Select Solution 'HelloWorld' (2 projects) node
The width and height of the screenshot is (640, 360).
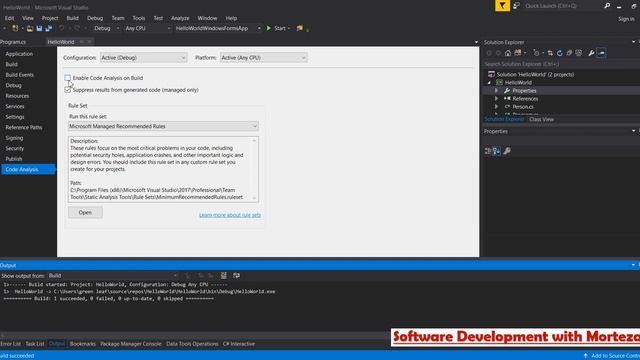pyautogui.click(x=535, y=74)
